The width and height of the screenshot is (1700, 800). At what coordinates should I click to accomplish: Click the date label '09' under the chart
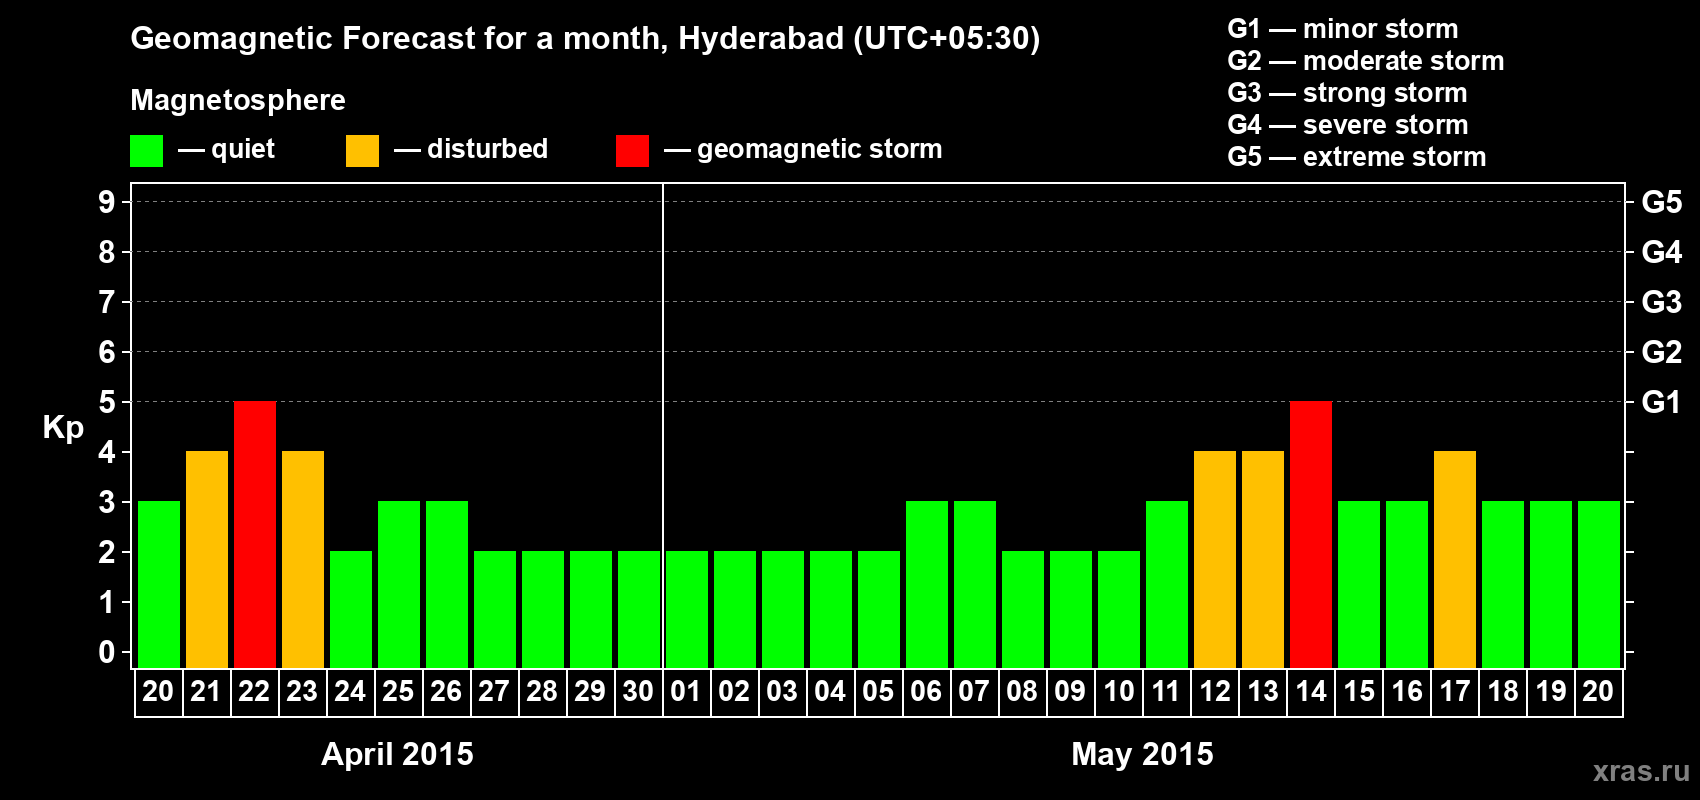[x=1070, y=691]
